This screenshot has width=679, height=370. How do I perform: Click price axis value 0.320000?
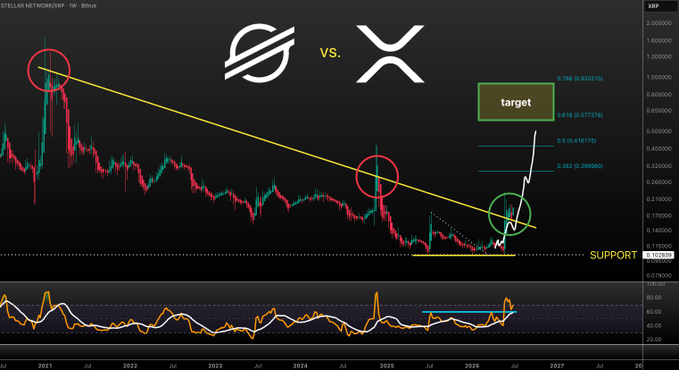click(x=659, y=166)
